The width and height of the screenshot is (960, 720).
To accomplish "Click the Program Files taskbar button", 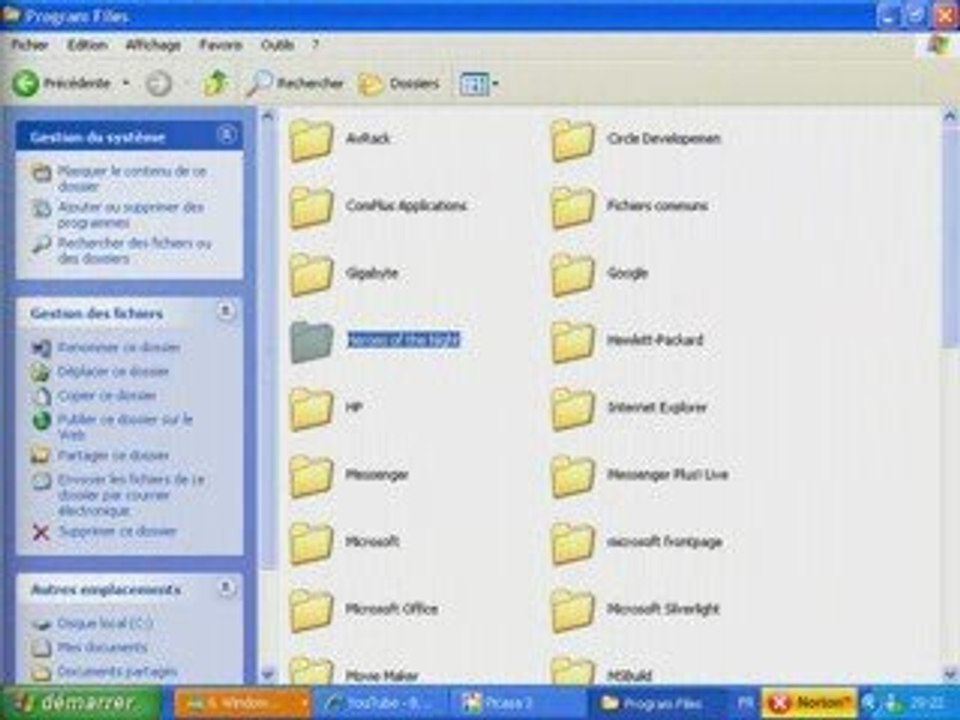I will coord(658,703).
